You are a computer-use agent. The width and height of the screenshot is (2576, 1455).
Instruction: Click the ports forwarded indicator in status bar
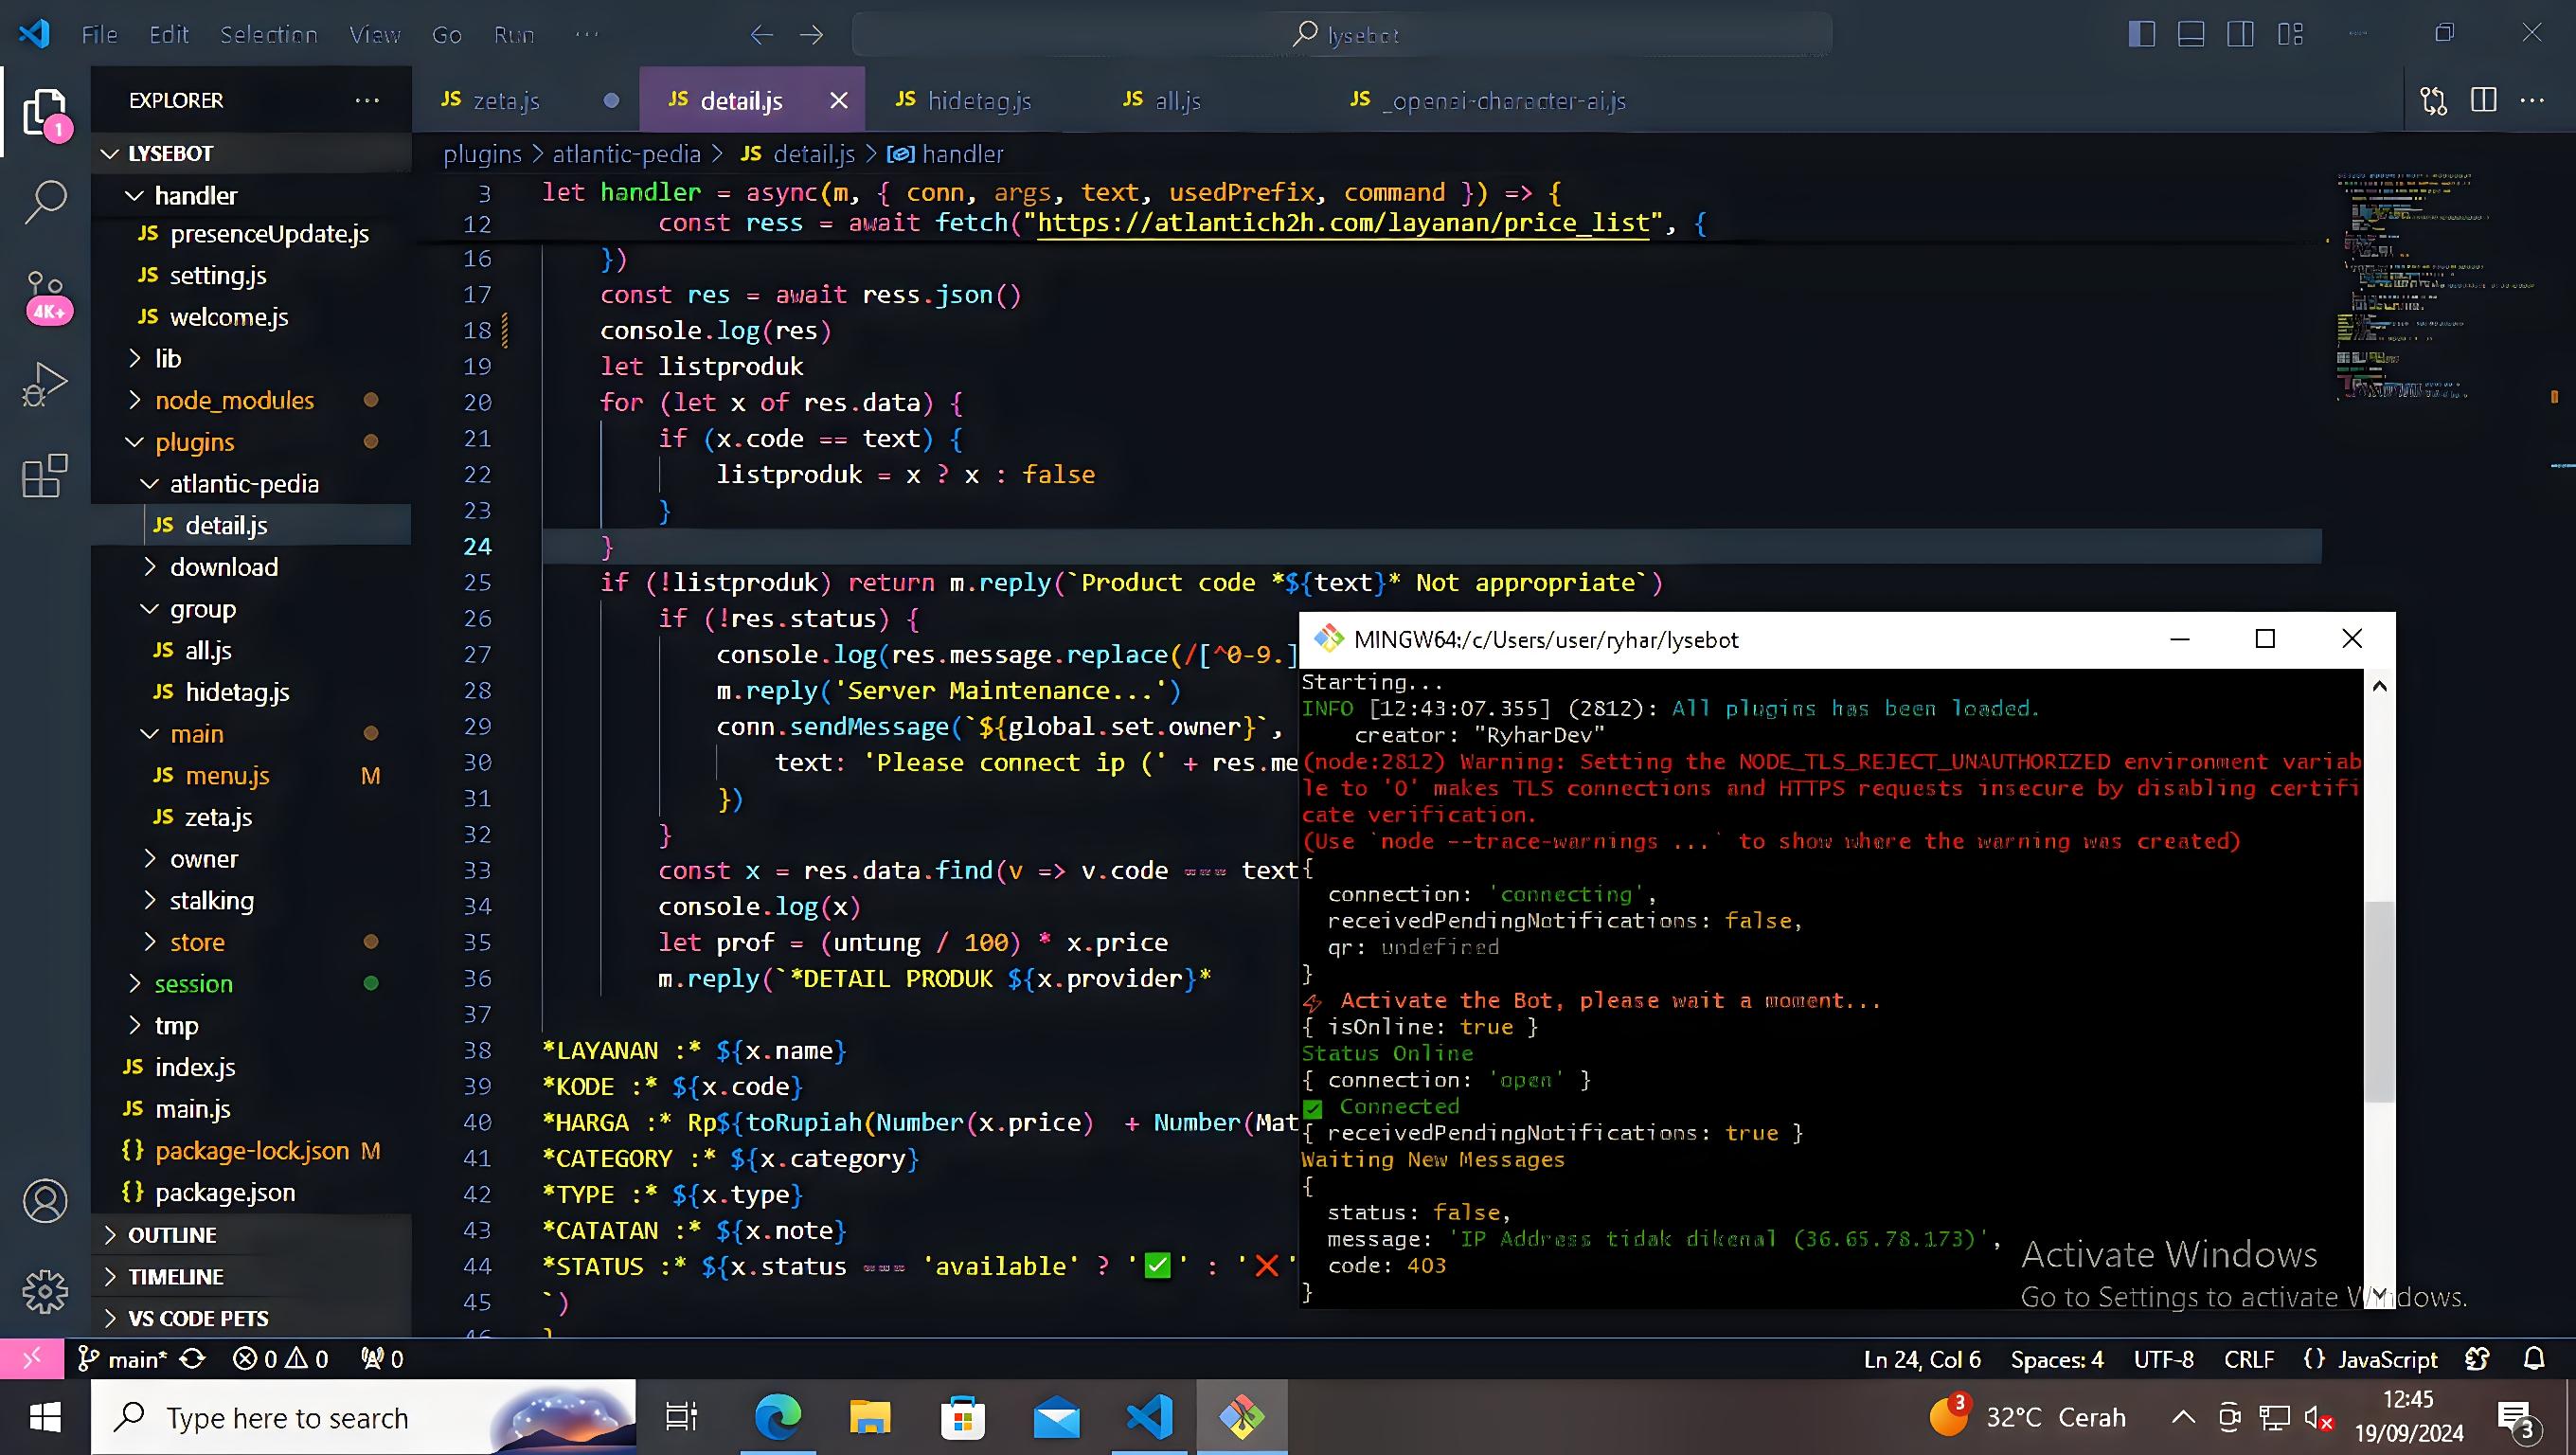tap(382, 1358)
